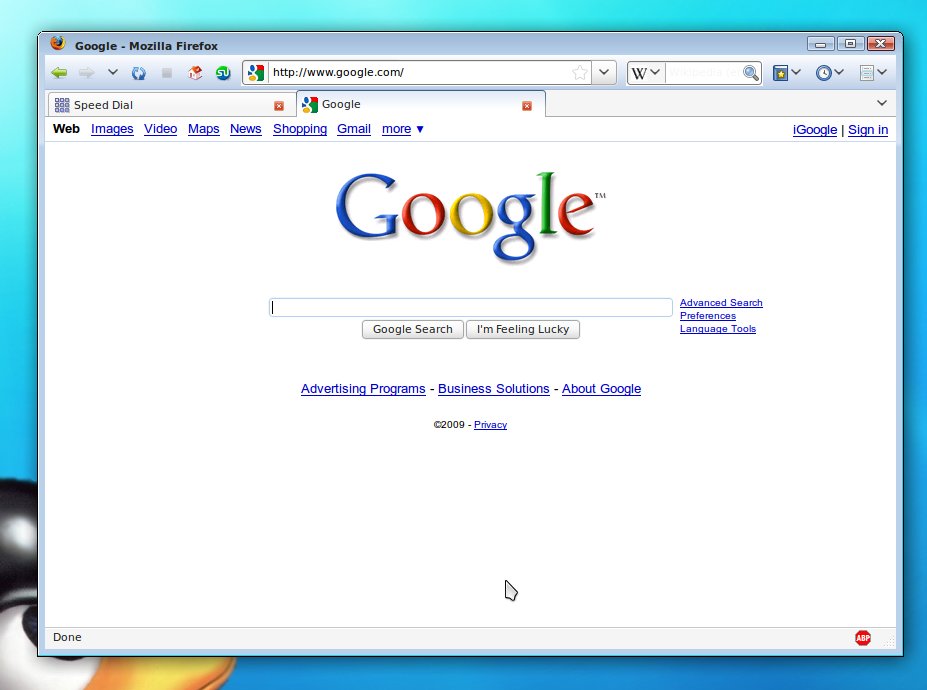The height and width of the screenshot is (690, 927).
Task: Close the Speed Dial tab
Action: (279, 106)
